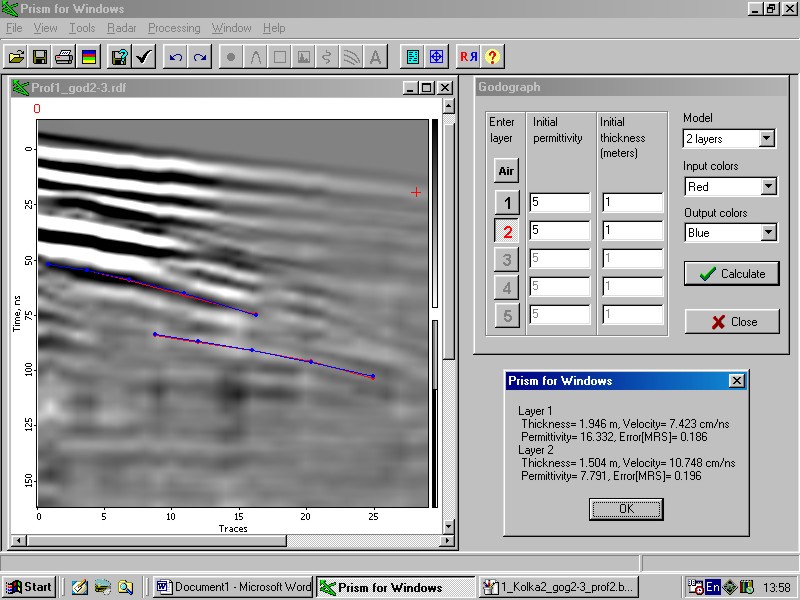Select layer 2 button
The width and height of the screenshot is (800, 600).
[507, 231]
